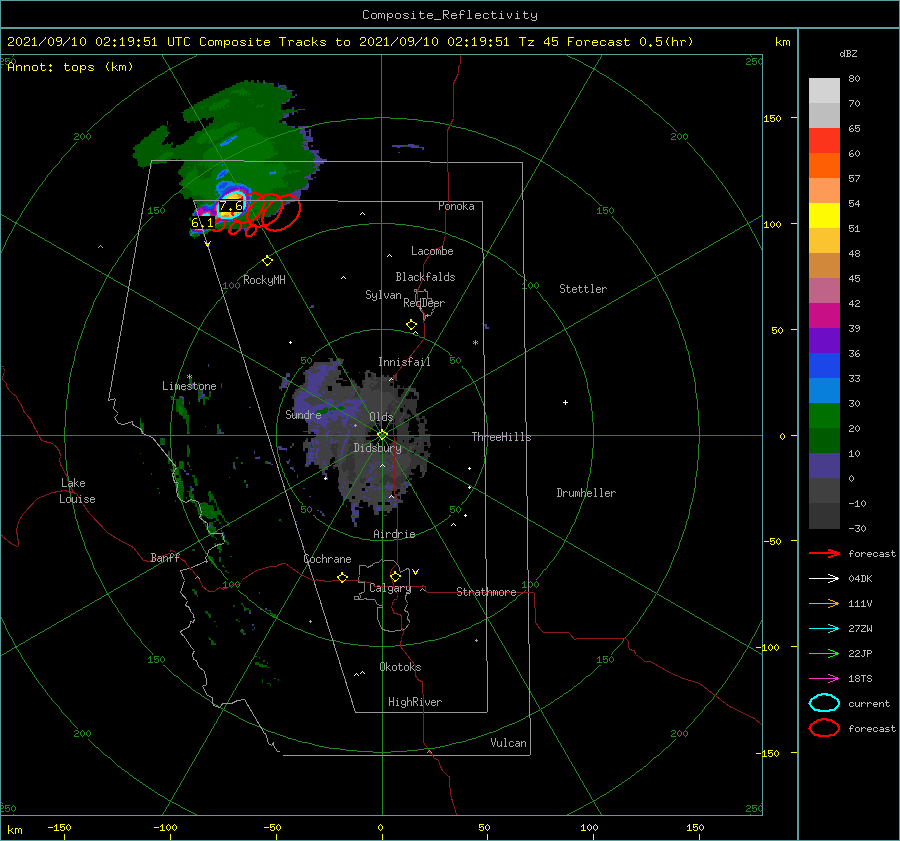Click the Annot: tops (km) label
The image size is (900, 841).
point(70,67)
